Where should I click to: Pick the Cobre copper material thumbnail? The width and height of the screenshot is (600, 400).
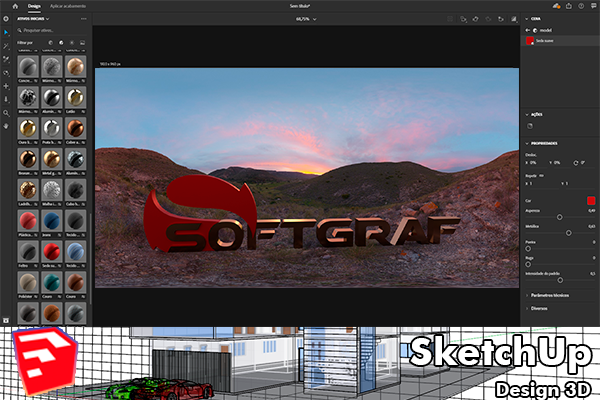click(75, 128)
